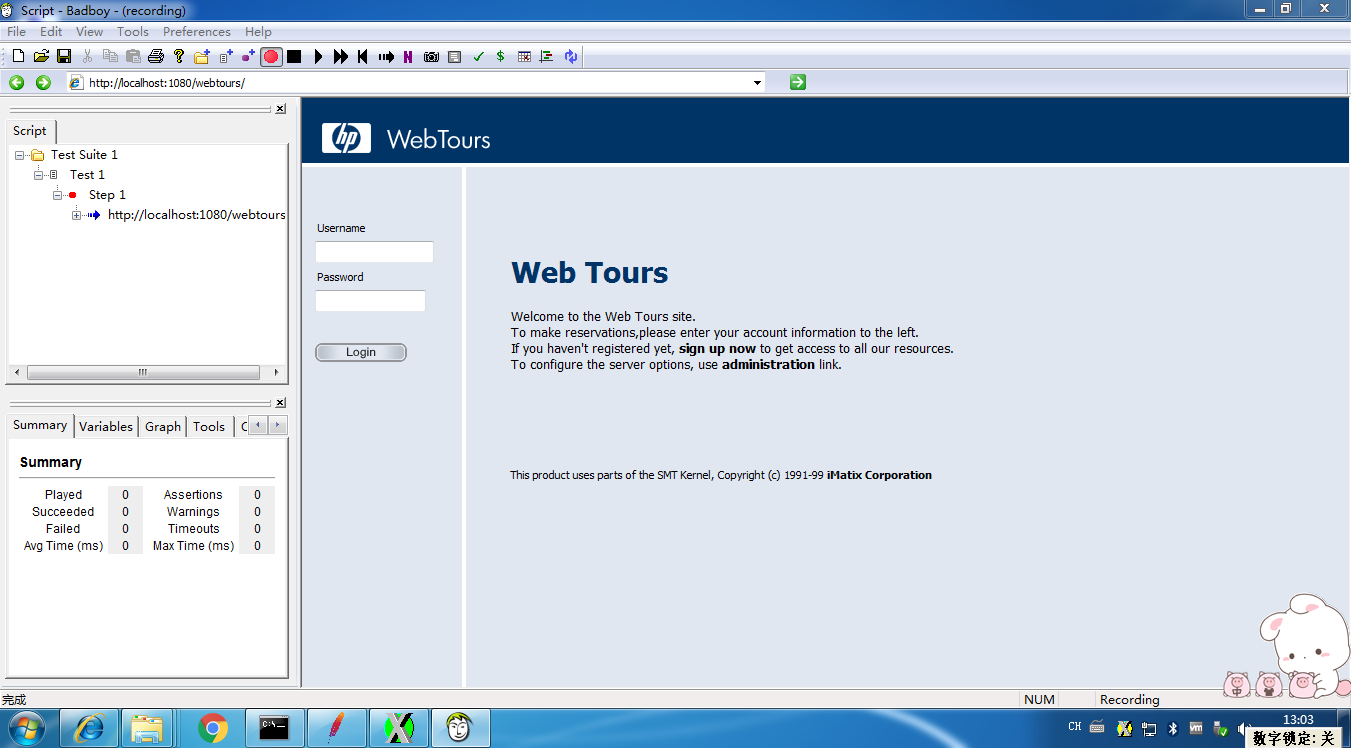Open the File menu
The width and height of the screenshot is (1351, 748).
click(17, 32)
